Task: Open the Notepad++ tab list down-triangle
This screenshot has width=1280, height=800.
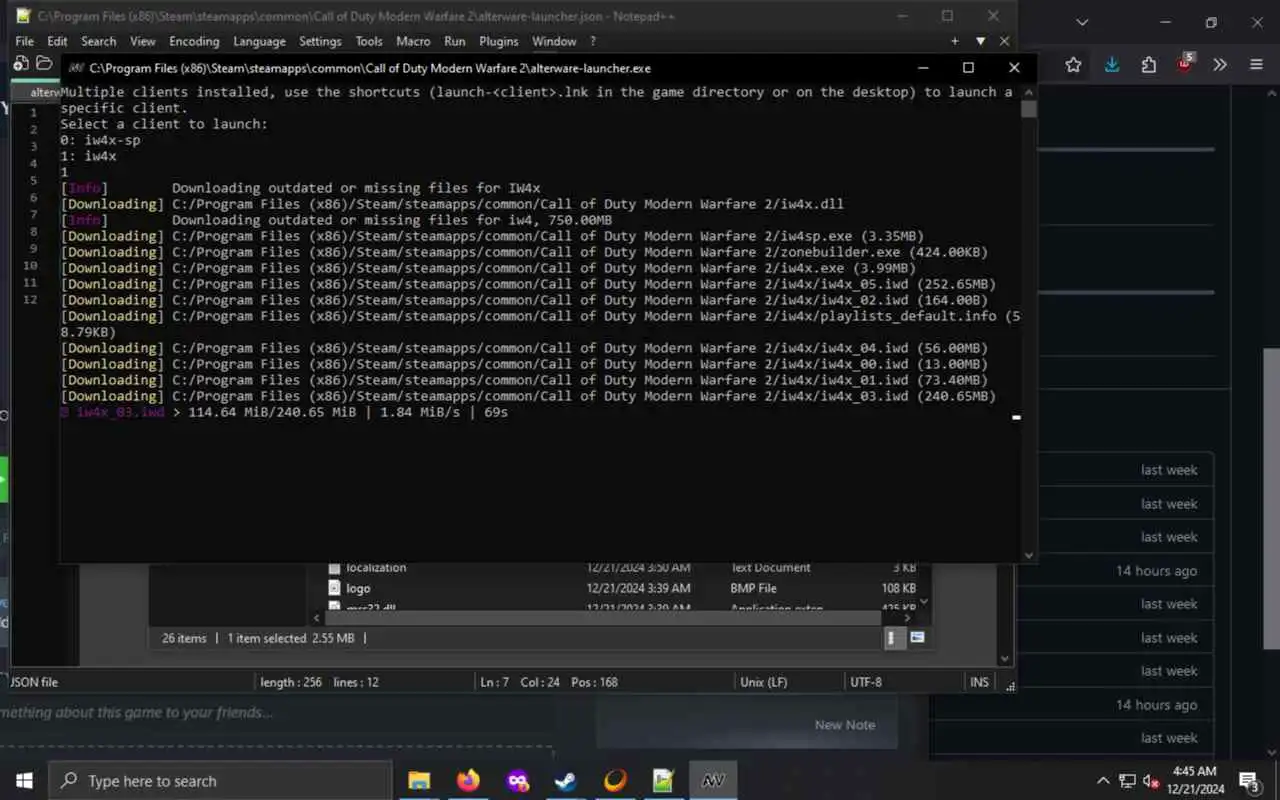Action: 980,41
